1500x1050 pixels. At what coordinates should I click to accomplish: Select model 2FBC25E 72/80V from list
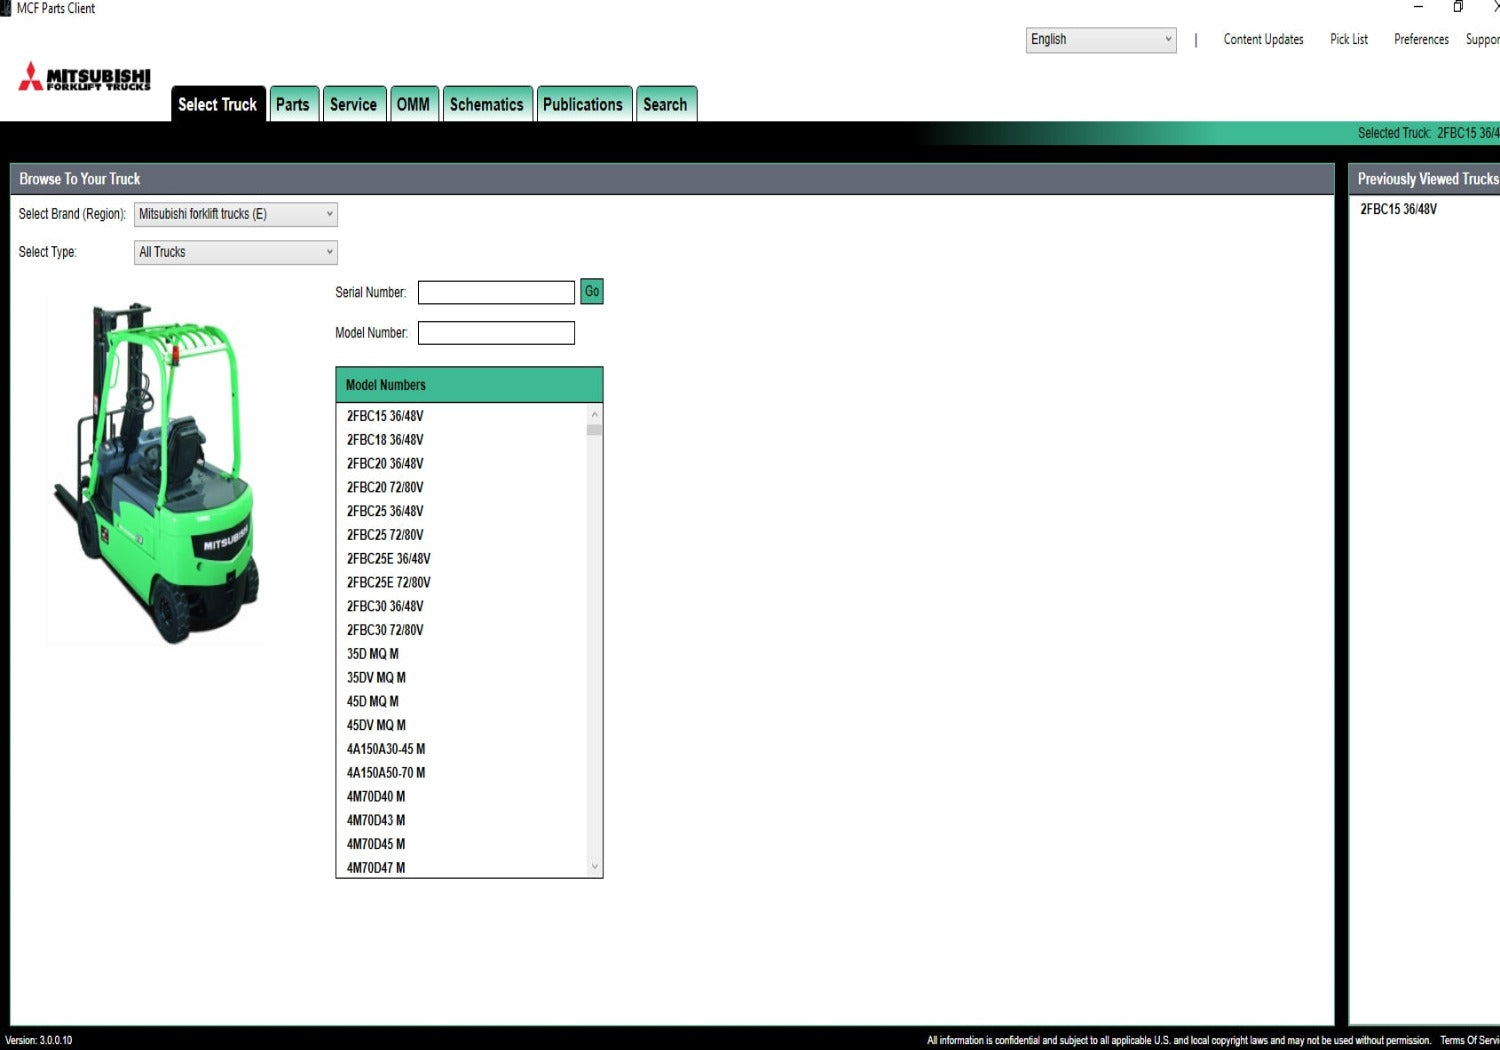point(389,583)
